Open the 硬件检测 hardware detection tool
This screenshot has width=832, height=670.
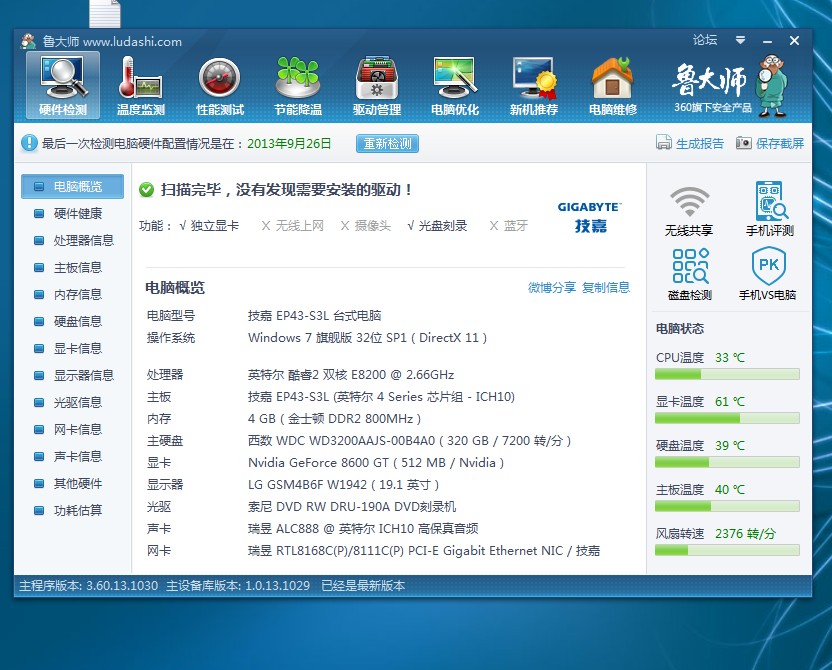63,85
